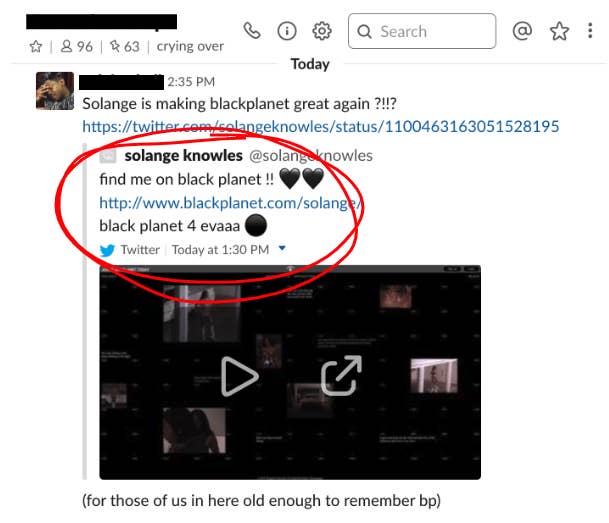The width and height of the screenshot is (609, 523).
Task: Open channel settings gear icon
Action: pyautogui.click(x=322, y=31)
